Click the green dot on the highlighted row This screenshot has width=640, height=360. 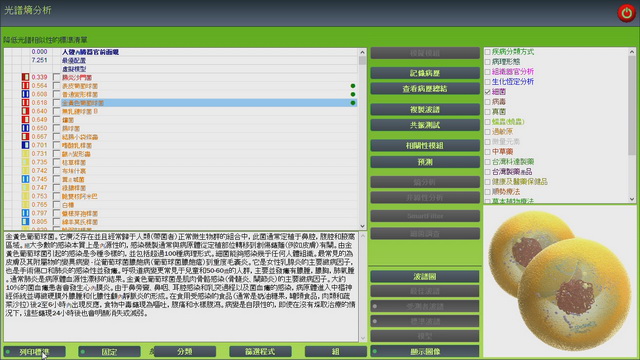coord(353,103)
